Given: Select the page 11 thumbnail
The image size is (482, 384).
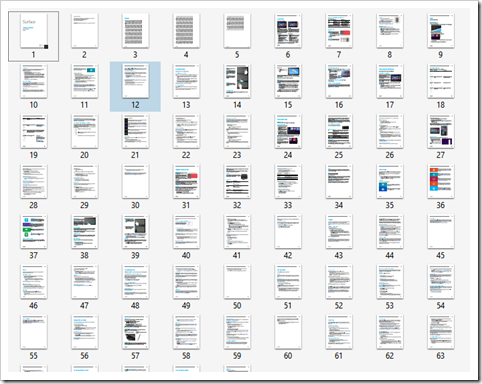Looking at the screenshot, I should 85,81.
